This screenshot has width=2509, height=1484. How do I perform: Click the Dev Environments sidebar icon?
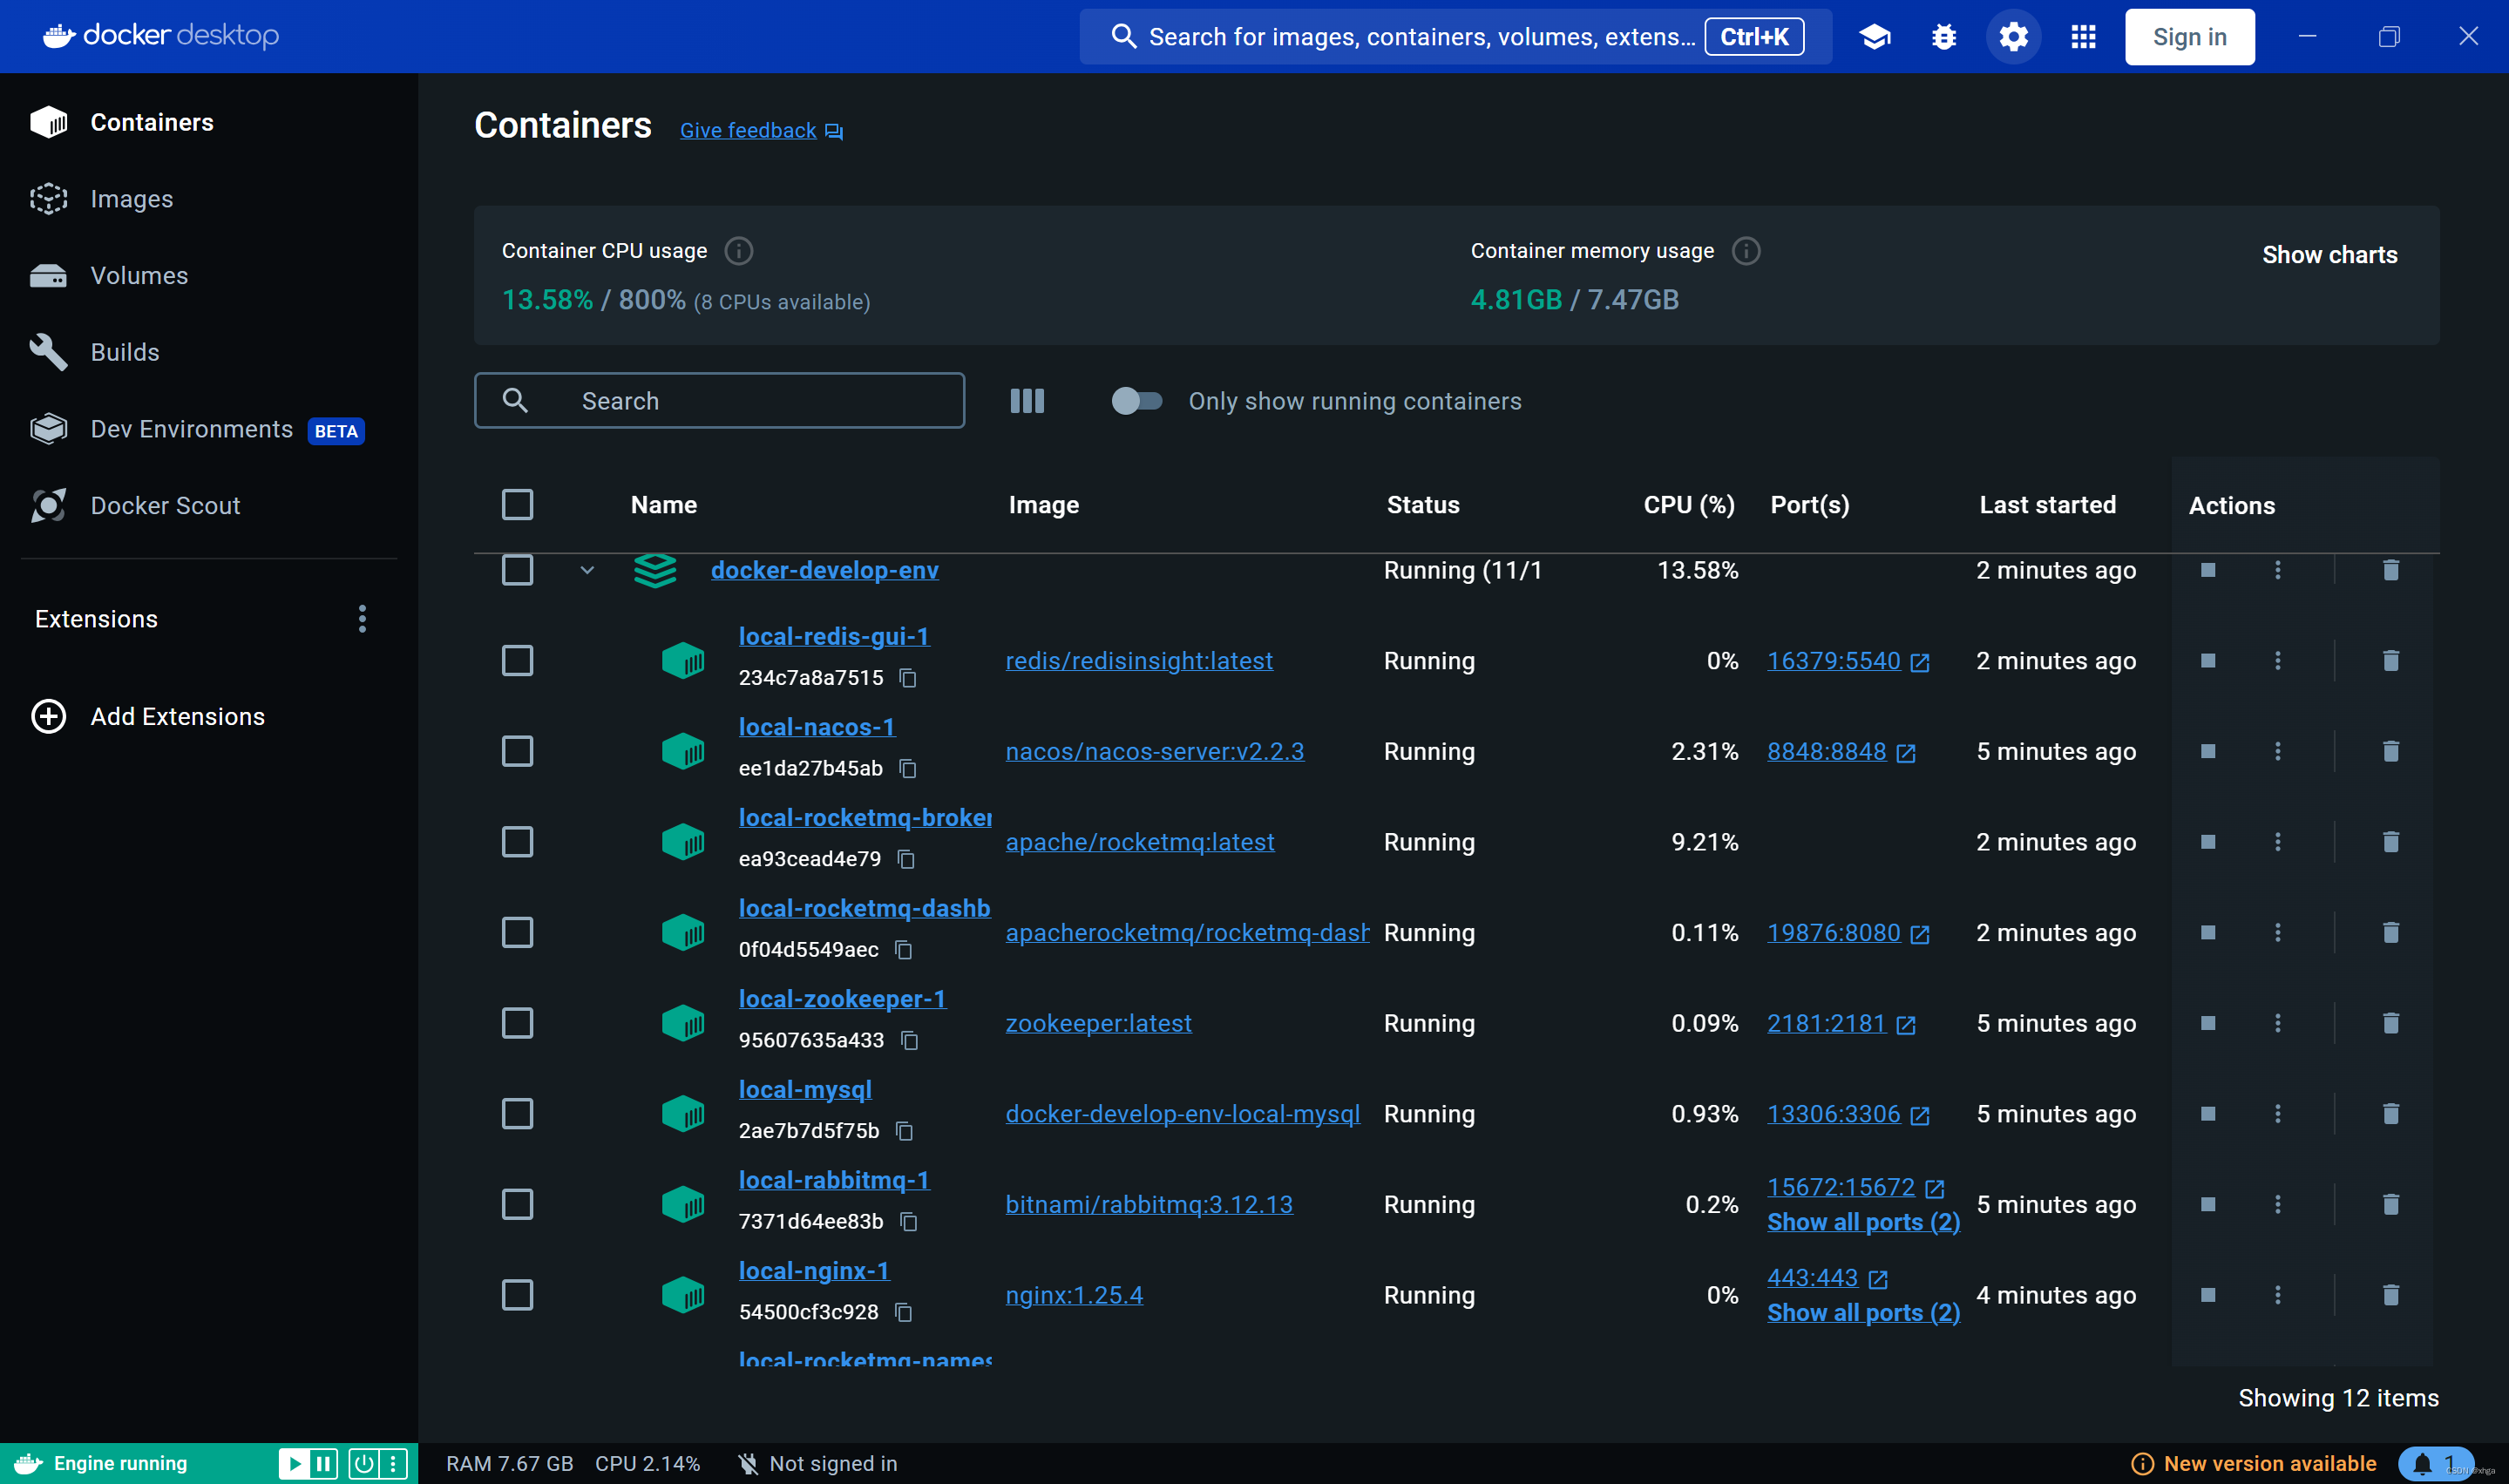48,428
